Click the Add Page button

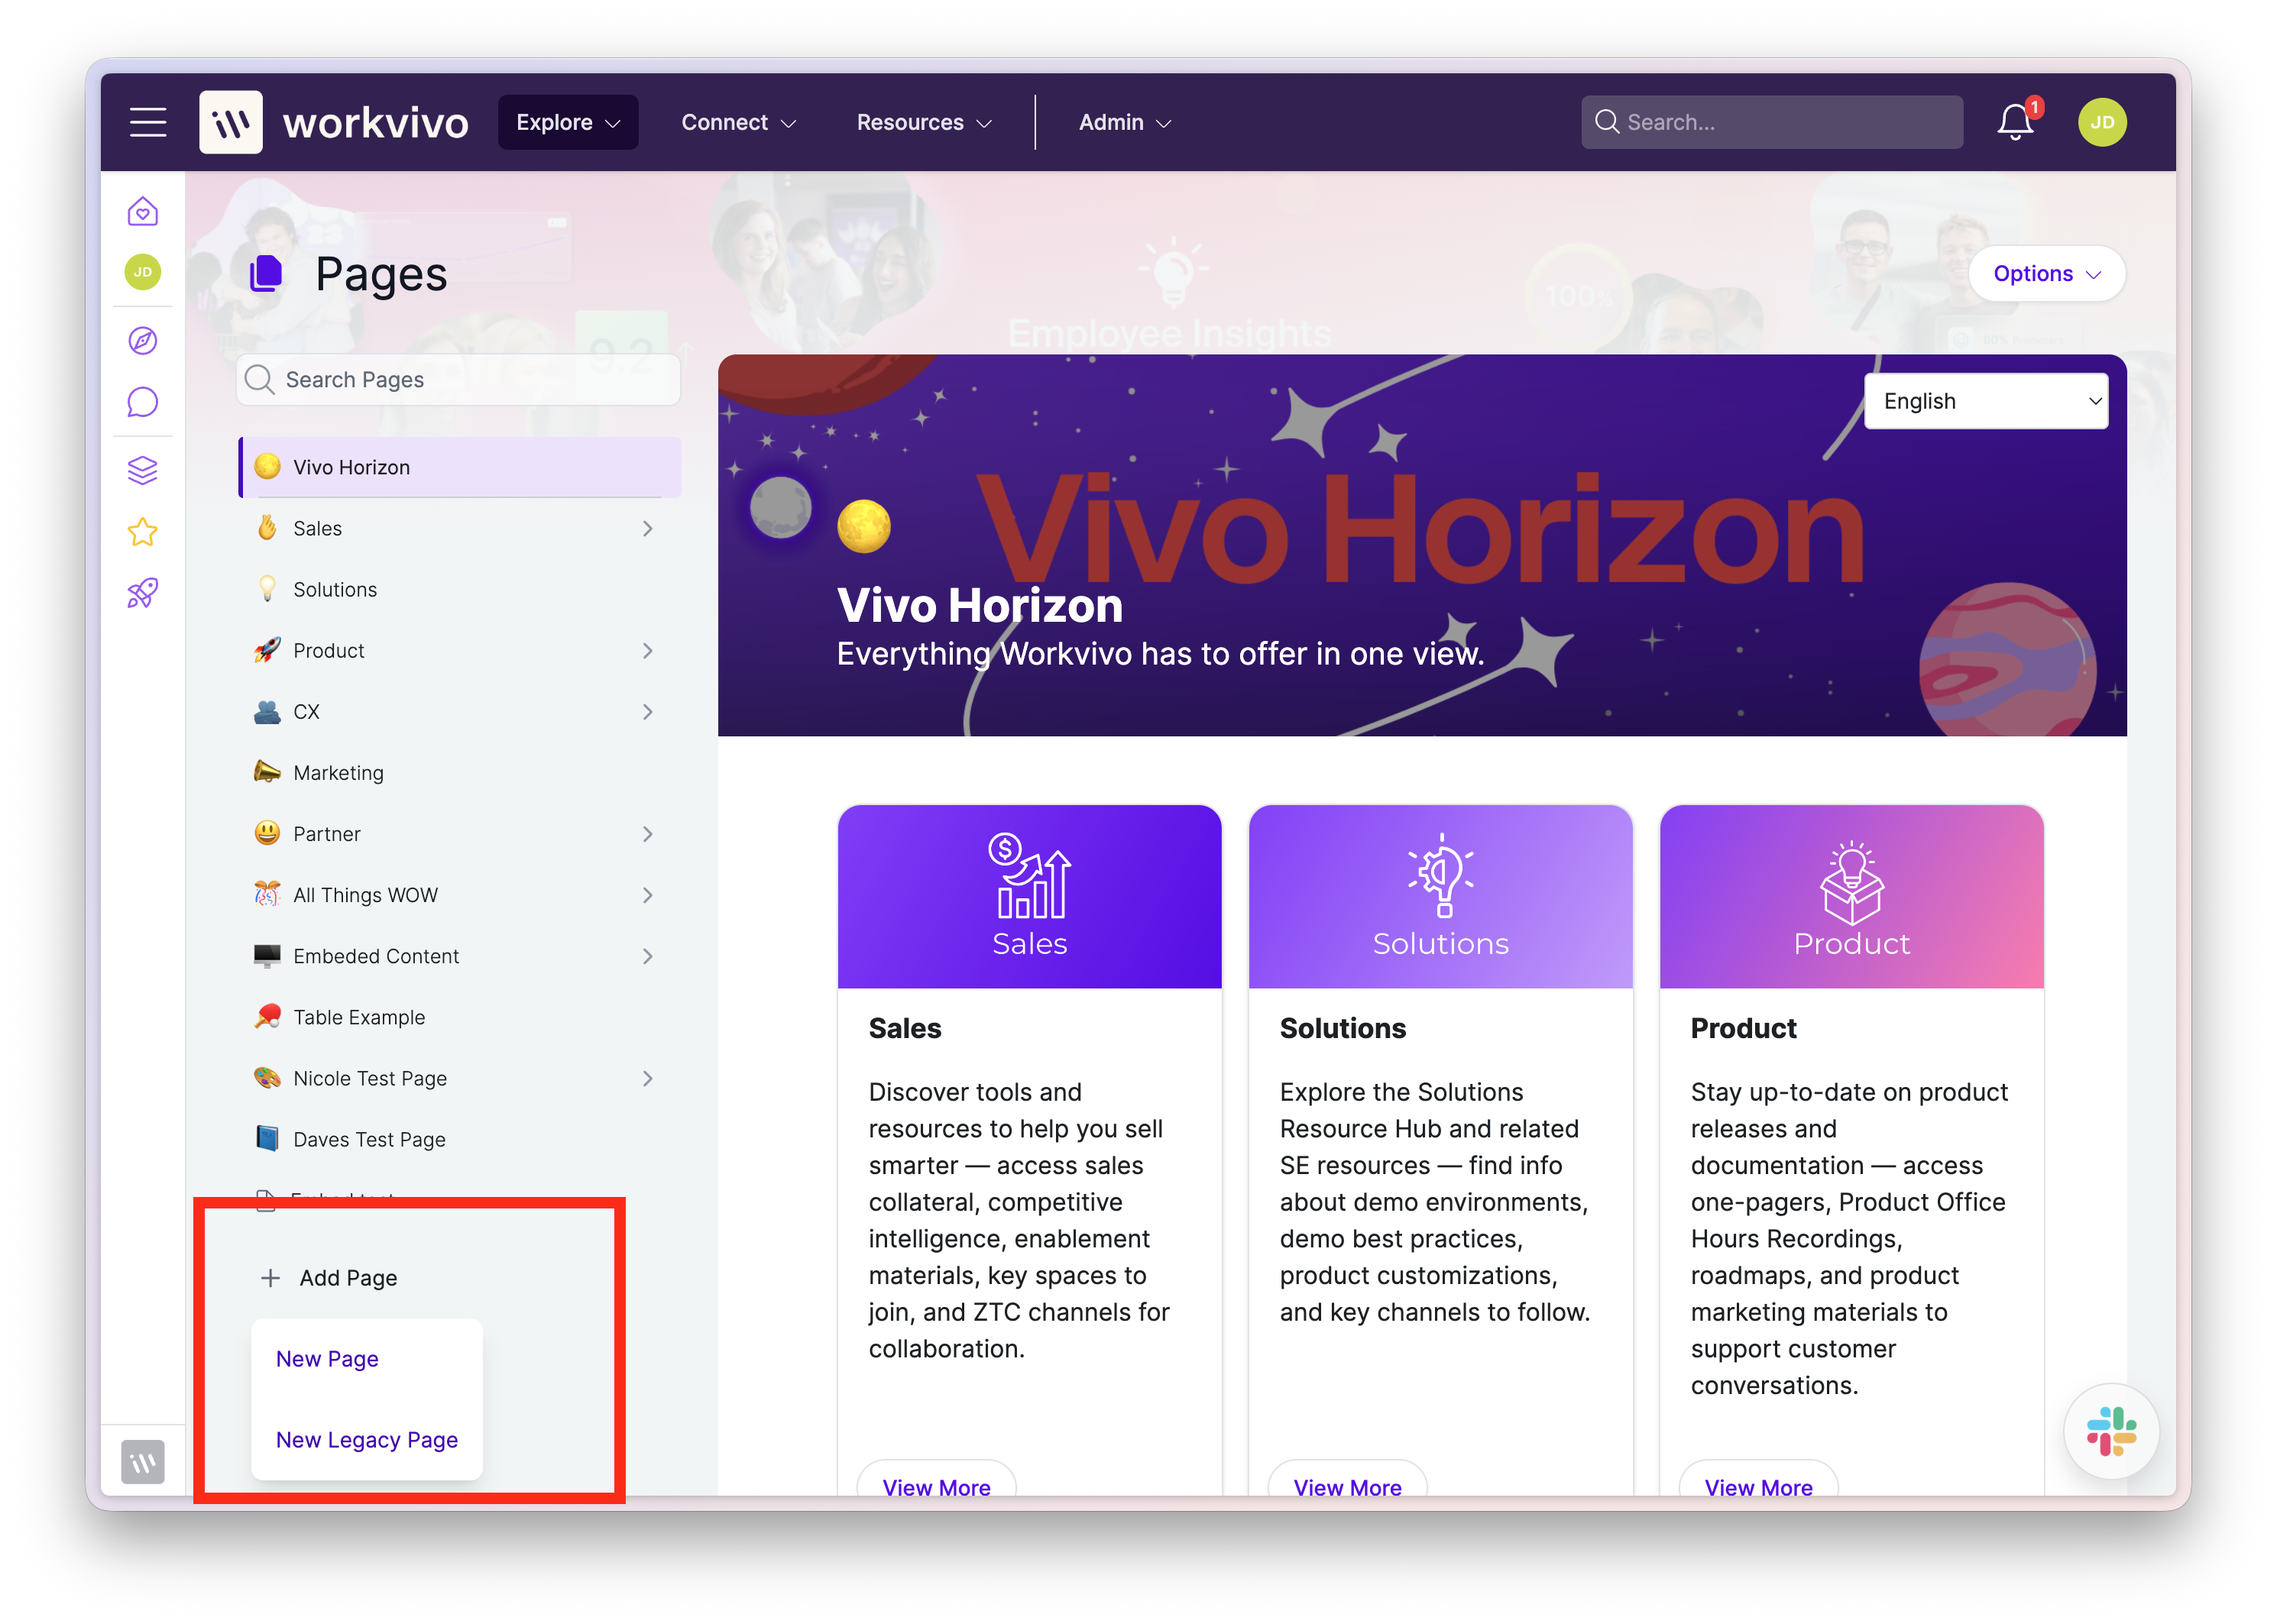[328, 1278]
